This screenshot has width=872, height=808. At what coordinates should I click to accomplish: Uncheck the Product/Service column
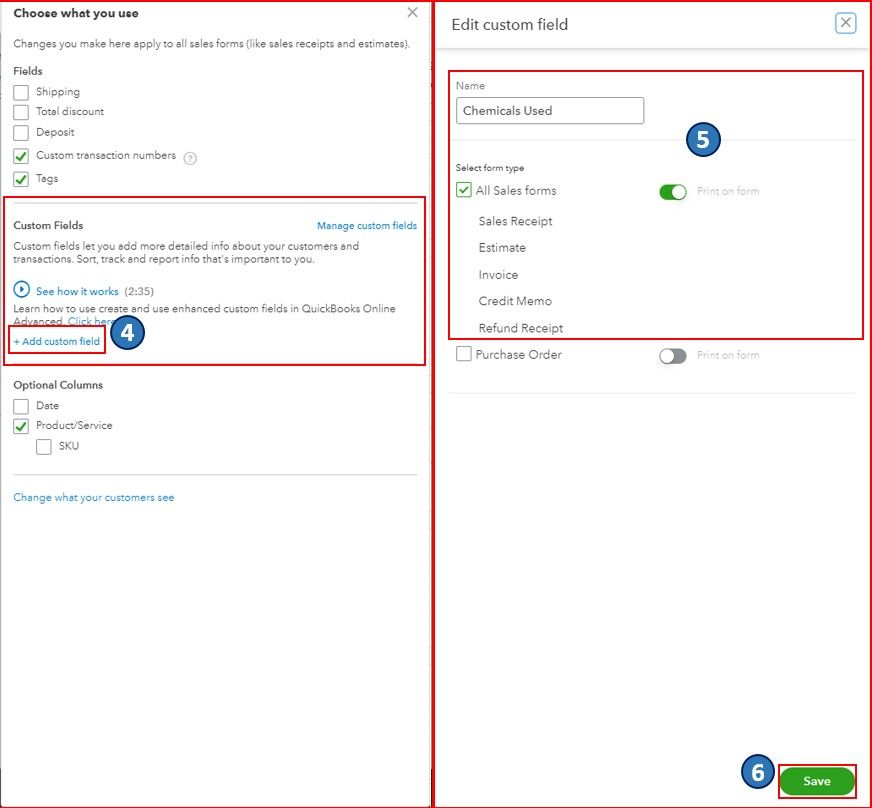point(21,427)
